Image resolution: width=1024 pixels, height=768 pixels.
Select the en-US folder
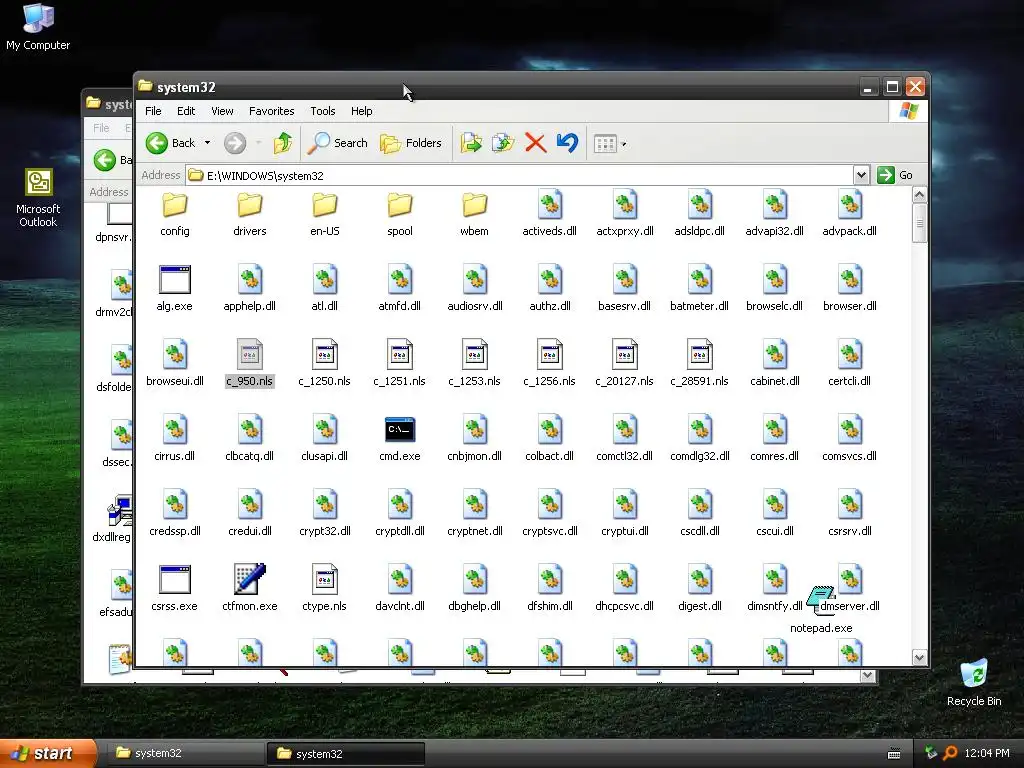coord(325,213)
